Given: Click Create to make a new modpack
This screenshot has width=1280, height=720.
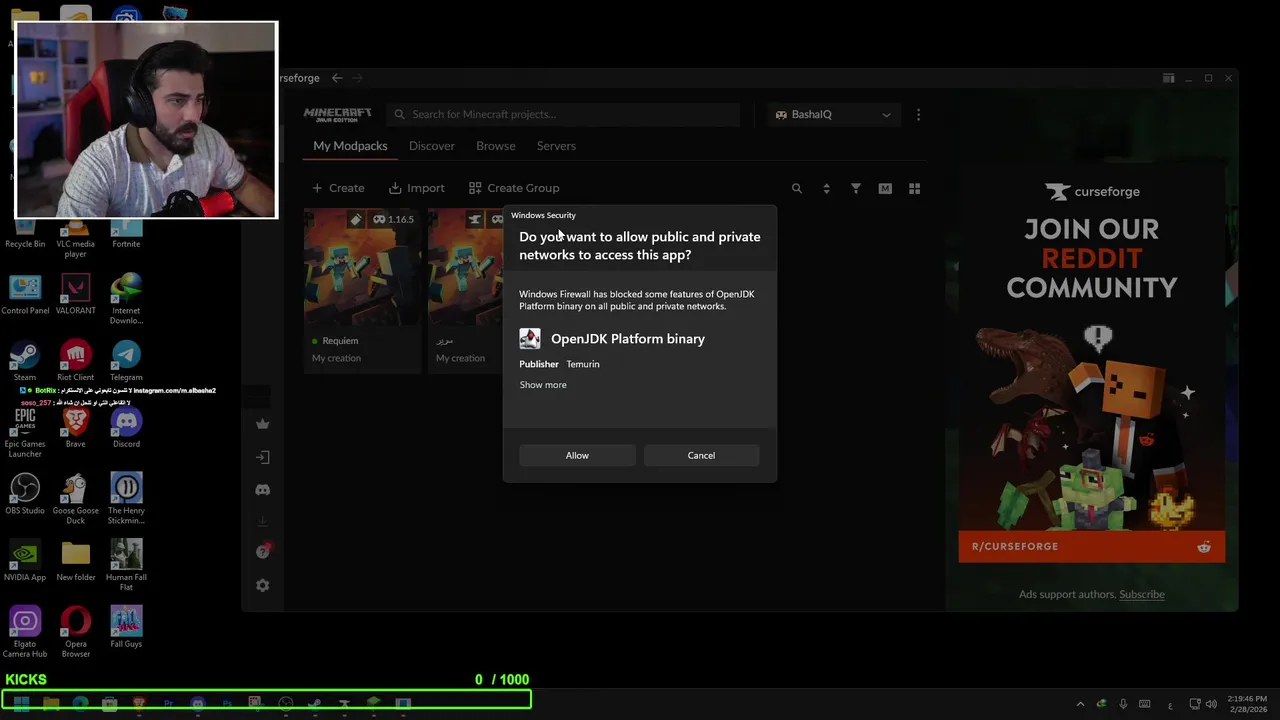Looking at the screenshot, I should coord(338,188).
